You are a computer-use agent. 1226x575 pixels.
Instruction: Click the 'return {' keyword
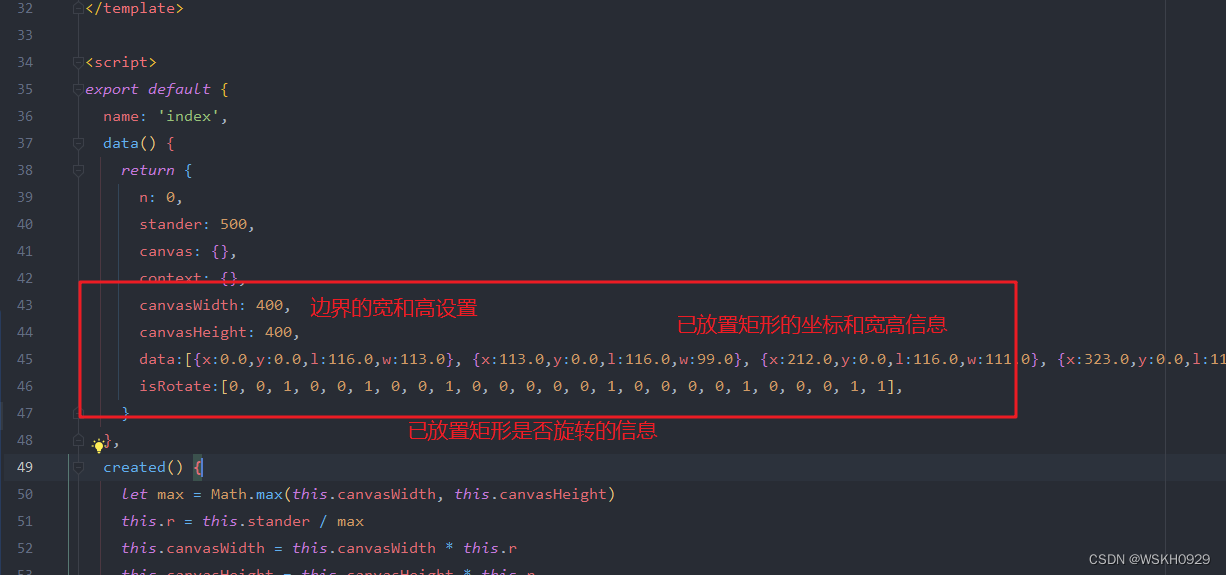157,170
